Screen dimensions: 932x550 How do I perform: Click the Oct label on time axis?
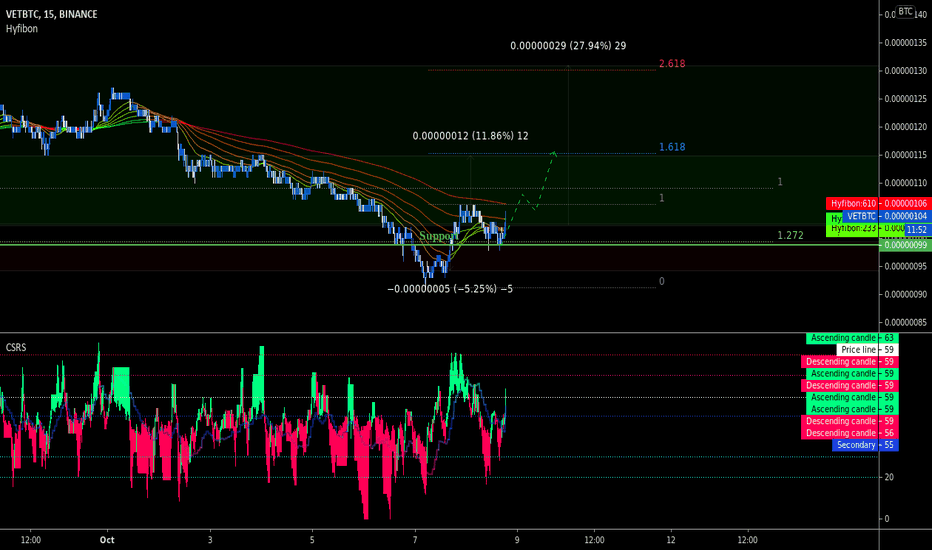[x=107, y=540]
